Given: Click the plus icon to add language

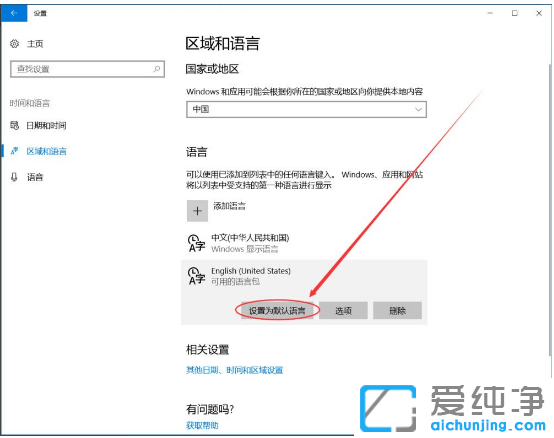Looking at the screenshot, I should (197, 211).
